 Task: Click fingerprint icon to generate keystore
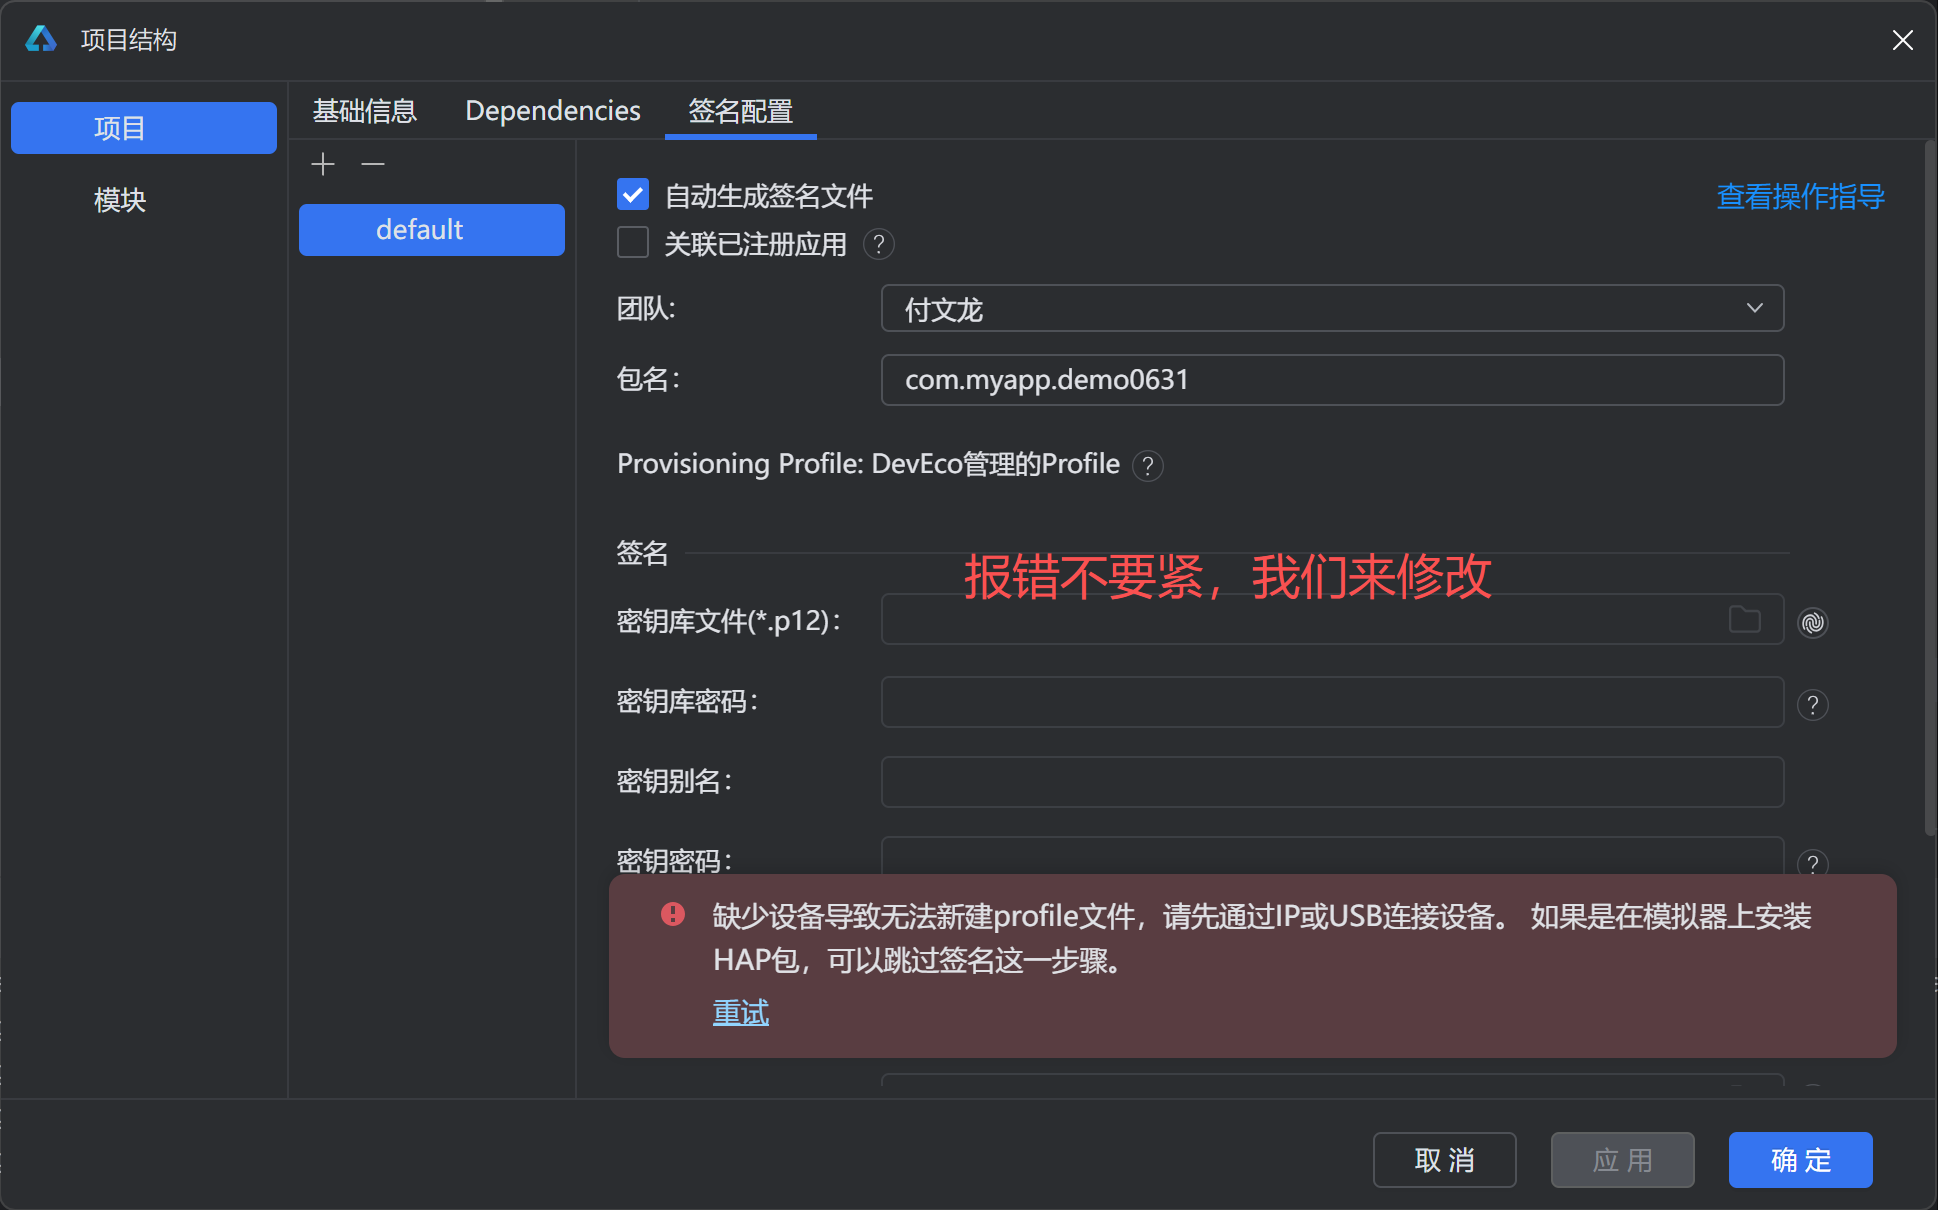1813,622
